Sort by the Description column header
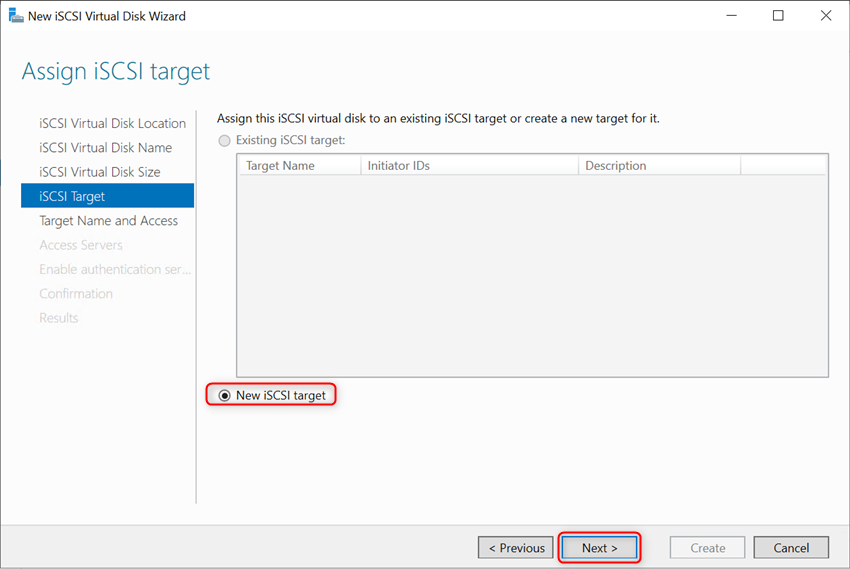850x569 pixels. [x=659, y=166]
